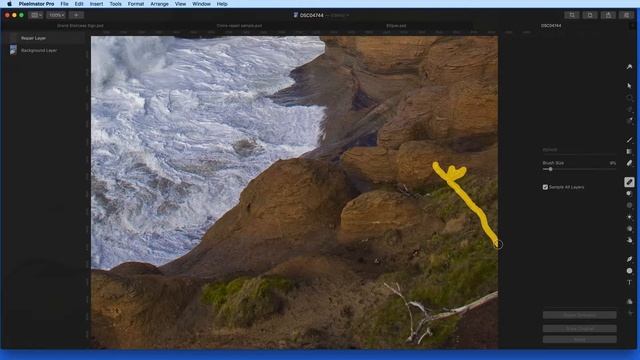Click the Background Layer thumbnail
The height and width of the screenshot is (360, 640).
tap(13, 50)
